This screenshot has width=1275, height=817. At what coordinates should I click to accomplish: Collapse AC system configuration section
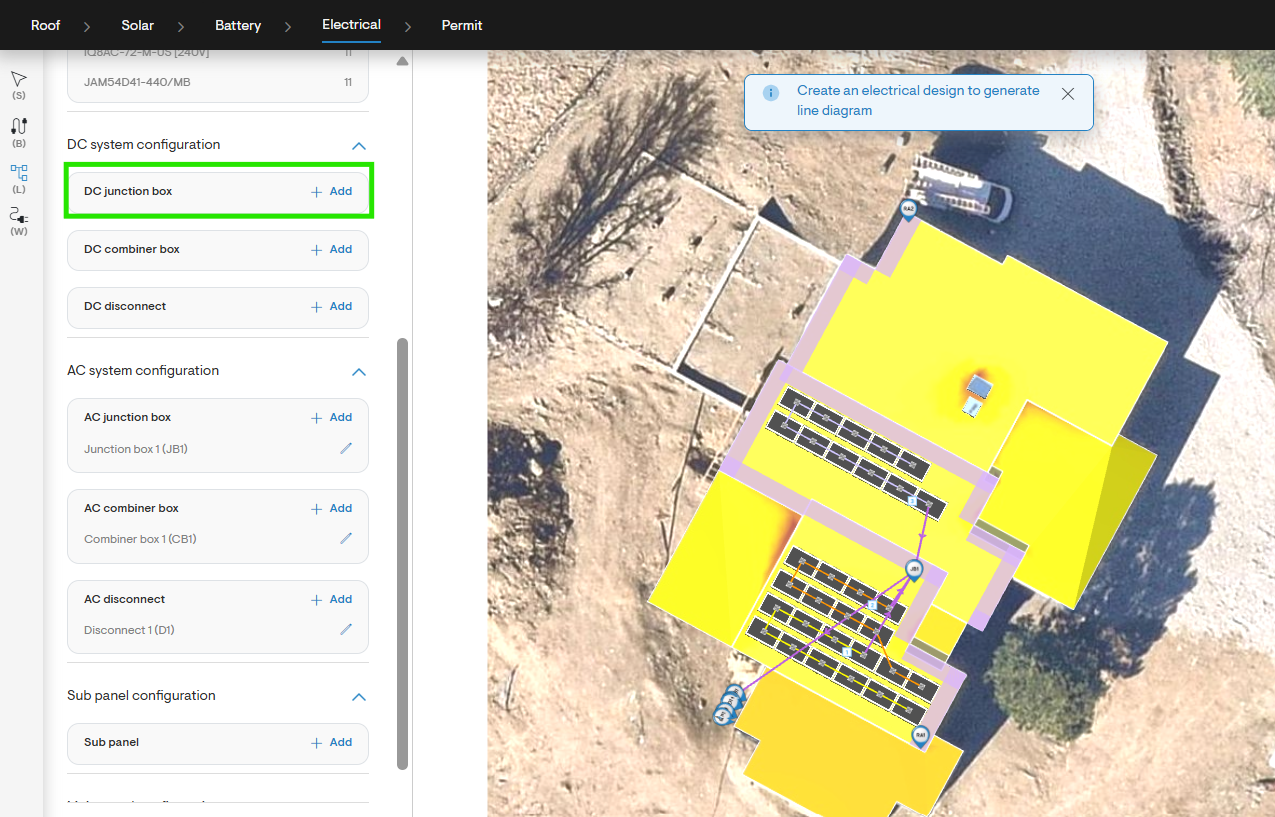pos(359,372)
